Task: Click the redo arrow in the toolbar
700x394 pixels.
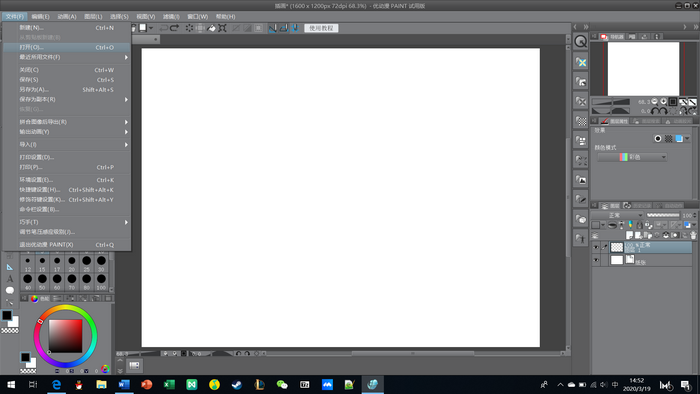Action: (175, 28)
